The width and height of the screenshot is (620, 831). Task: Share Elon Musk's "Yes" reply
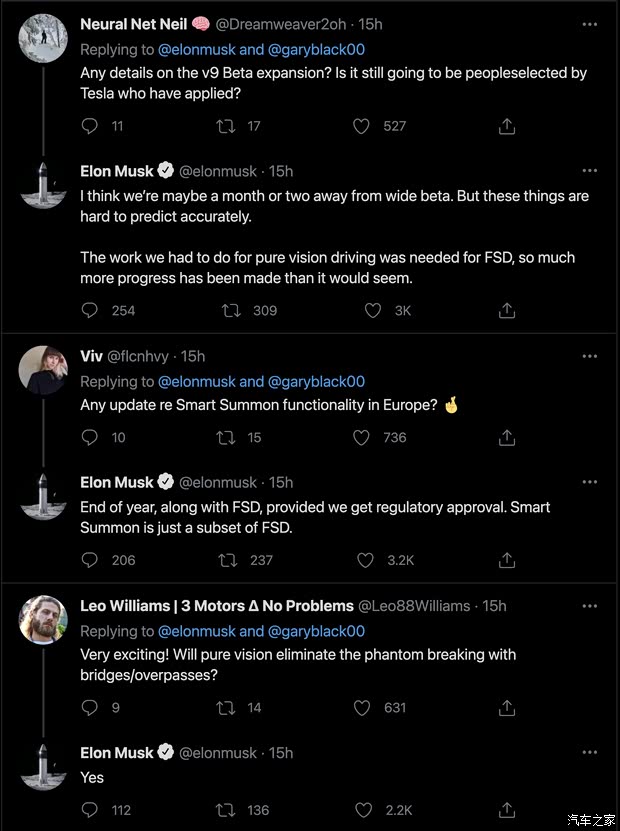(506, 810)
